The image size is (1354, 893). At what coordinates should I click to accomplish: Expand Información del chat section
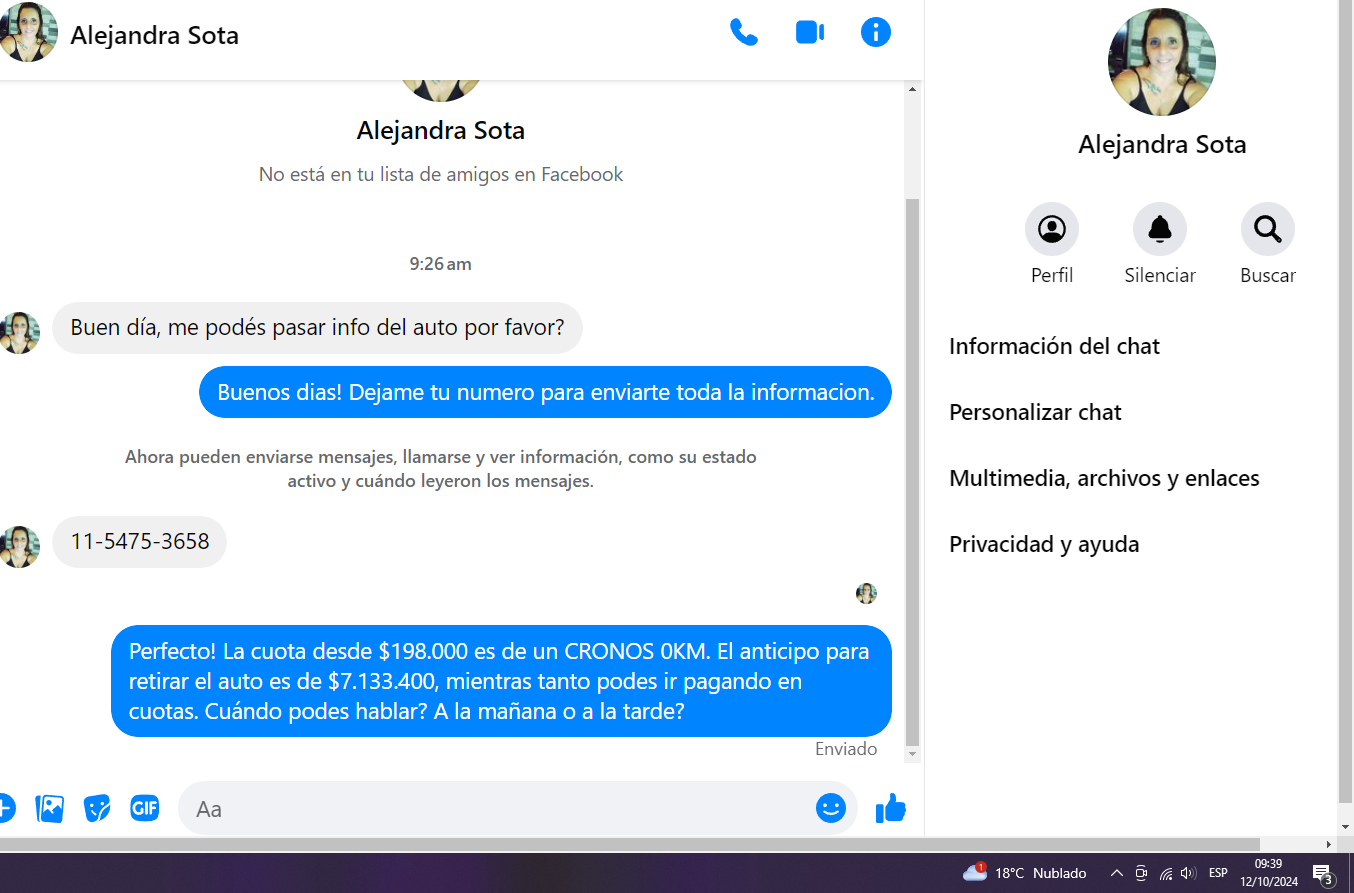[x=1054, y=347]
